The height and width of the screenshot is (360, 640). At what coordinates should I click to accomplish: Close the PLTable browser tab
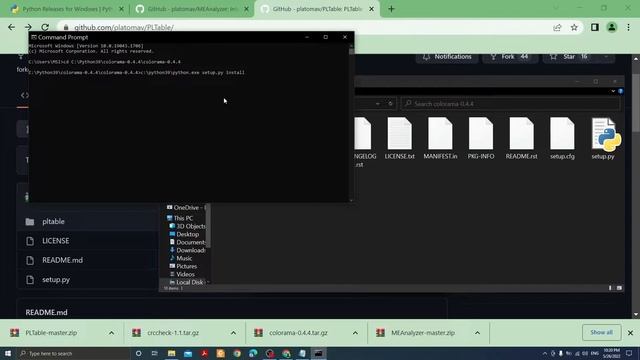371,9
